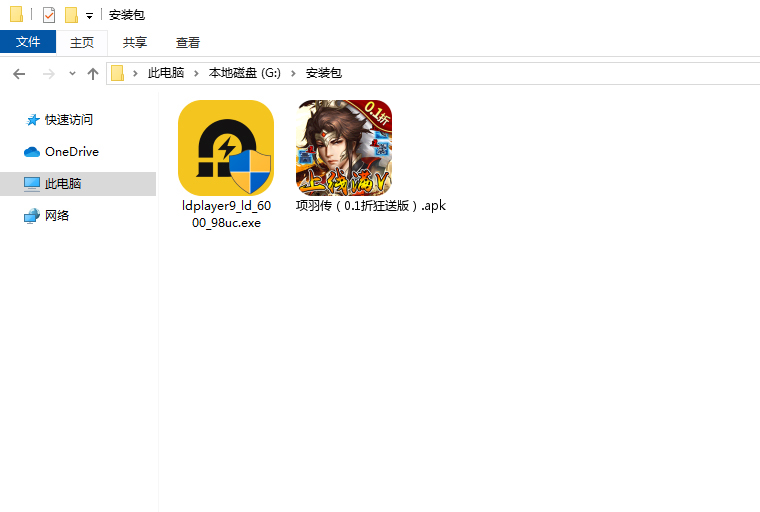Expand chevron before 此电脑 in breadcrumb
Screen dimensions: 760x512
135,74
